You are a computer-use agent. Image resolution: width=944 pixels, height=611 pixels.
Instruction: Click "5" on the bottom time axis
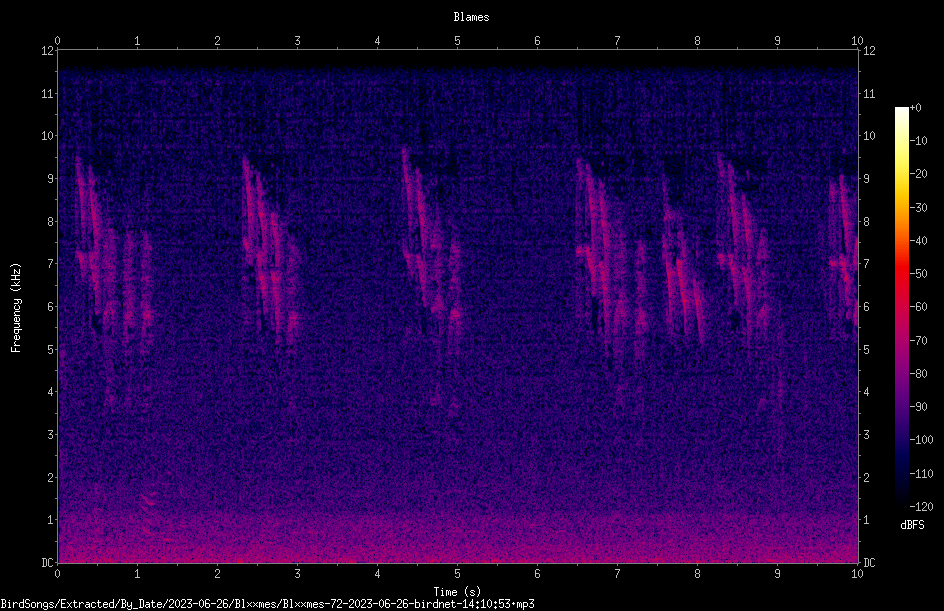pyautogui.click(x=458, y=574)
